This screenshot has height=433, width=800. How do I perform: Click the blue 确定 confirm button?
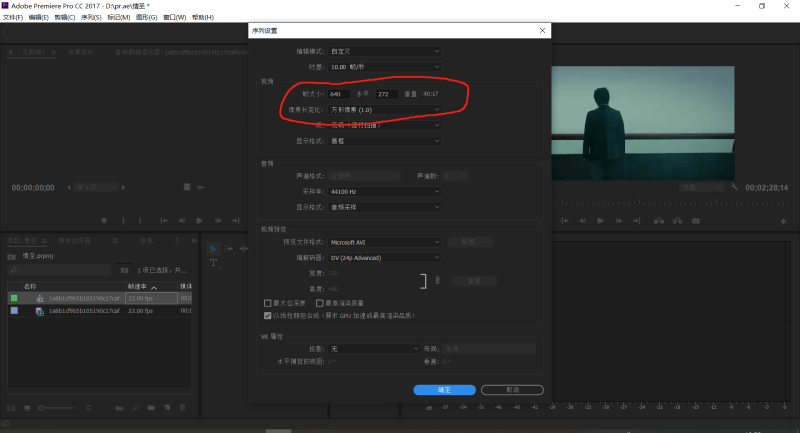coord(445,390)
